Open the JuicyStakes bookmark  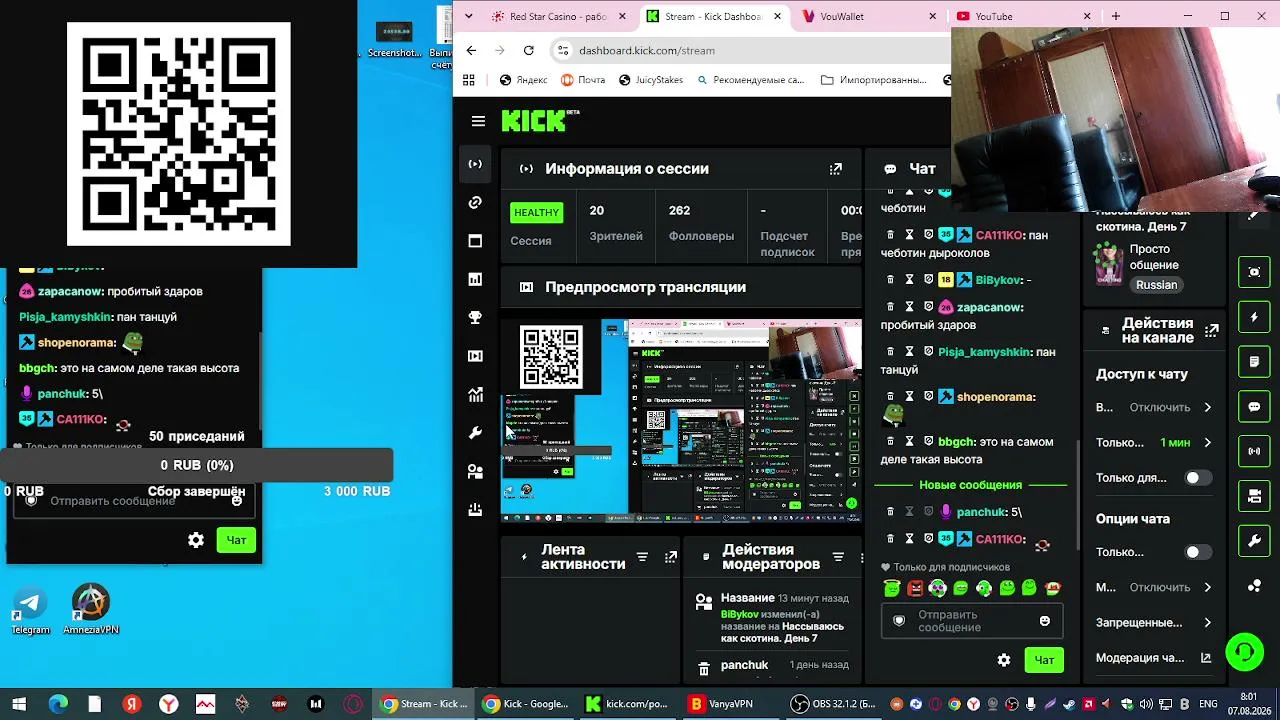coord(650,80)
